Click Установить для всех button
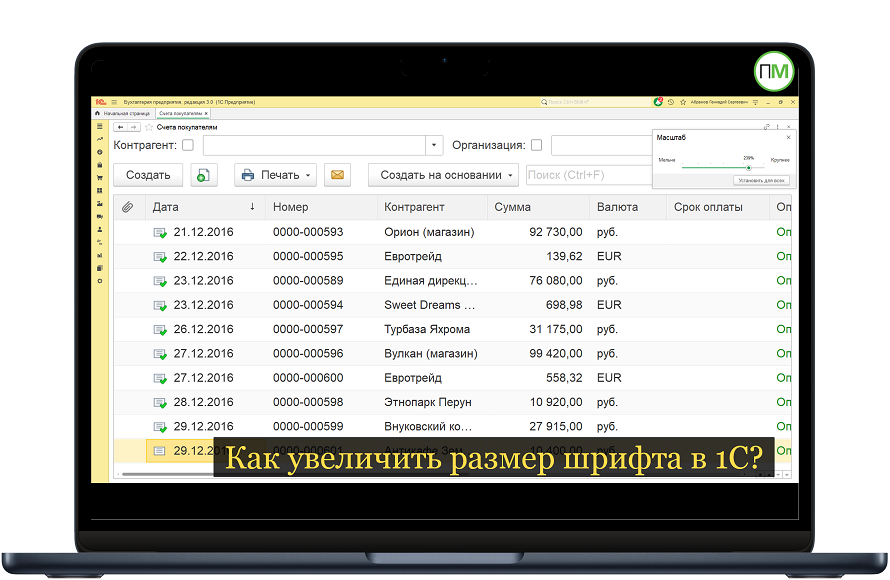The image size is (890, 580). (761, 180)
